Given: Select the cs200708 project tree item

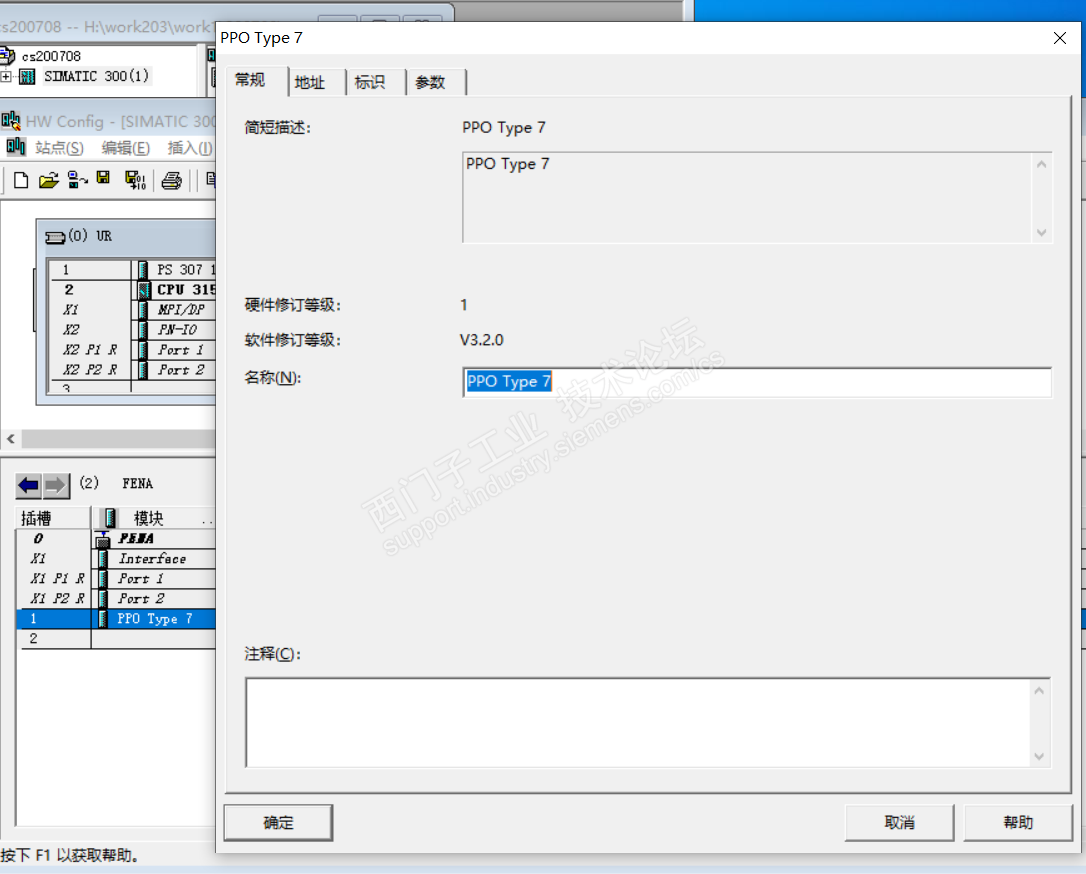Looking at the screenshot, I should click(x=51, y=56).
